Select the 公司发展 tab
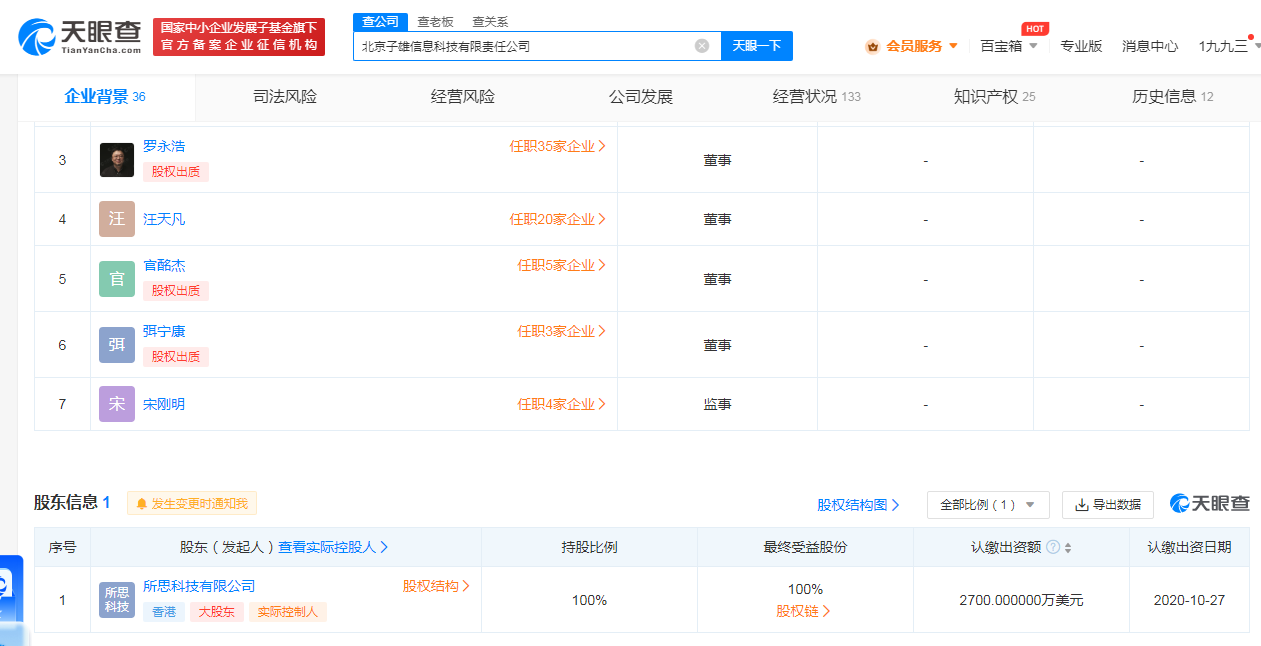This screenshot has width=1261, height=646. [641, 97]
